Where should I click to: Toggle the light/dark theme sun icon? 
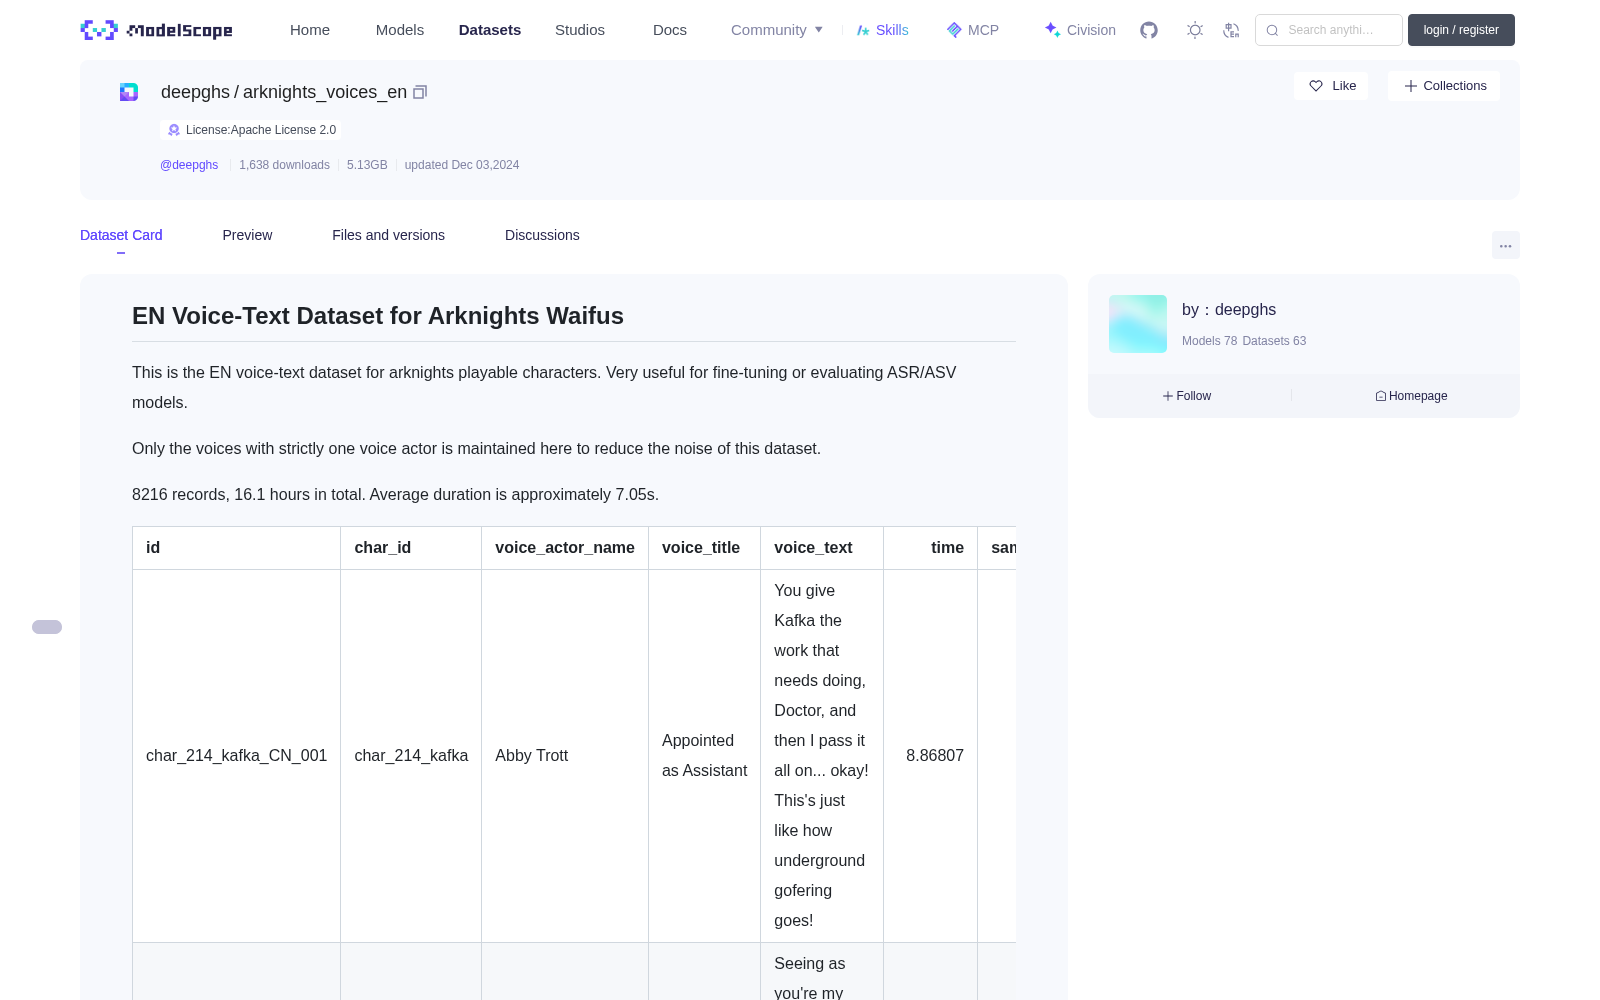1195,30
